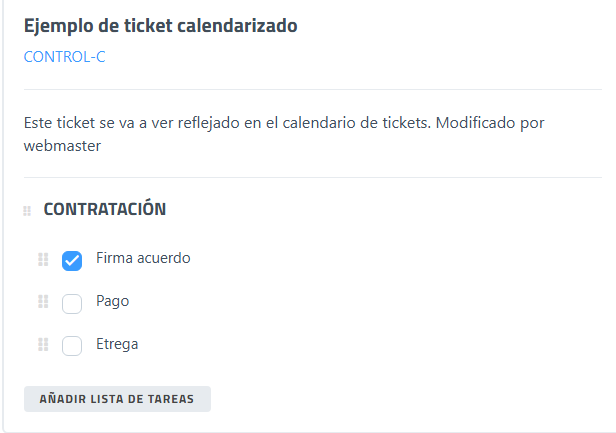Click the divider line above CONTRATACIÓN
Image resolution: width=616 pixels, height=433 pixels.
point(300,178)
